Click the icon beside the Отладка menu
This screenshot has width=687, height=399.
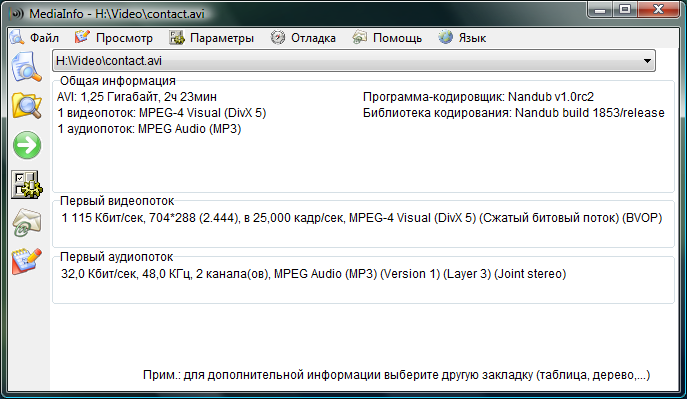tap(278, 38)
